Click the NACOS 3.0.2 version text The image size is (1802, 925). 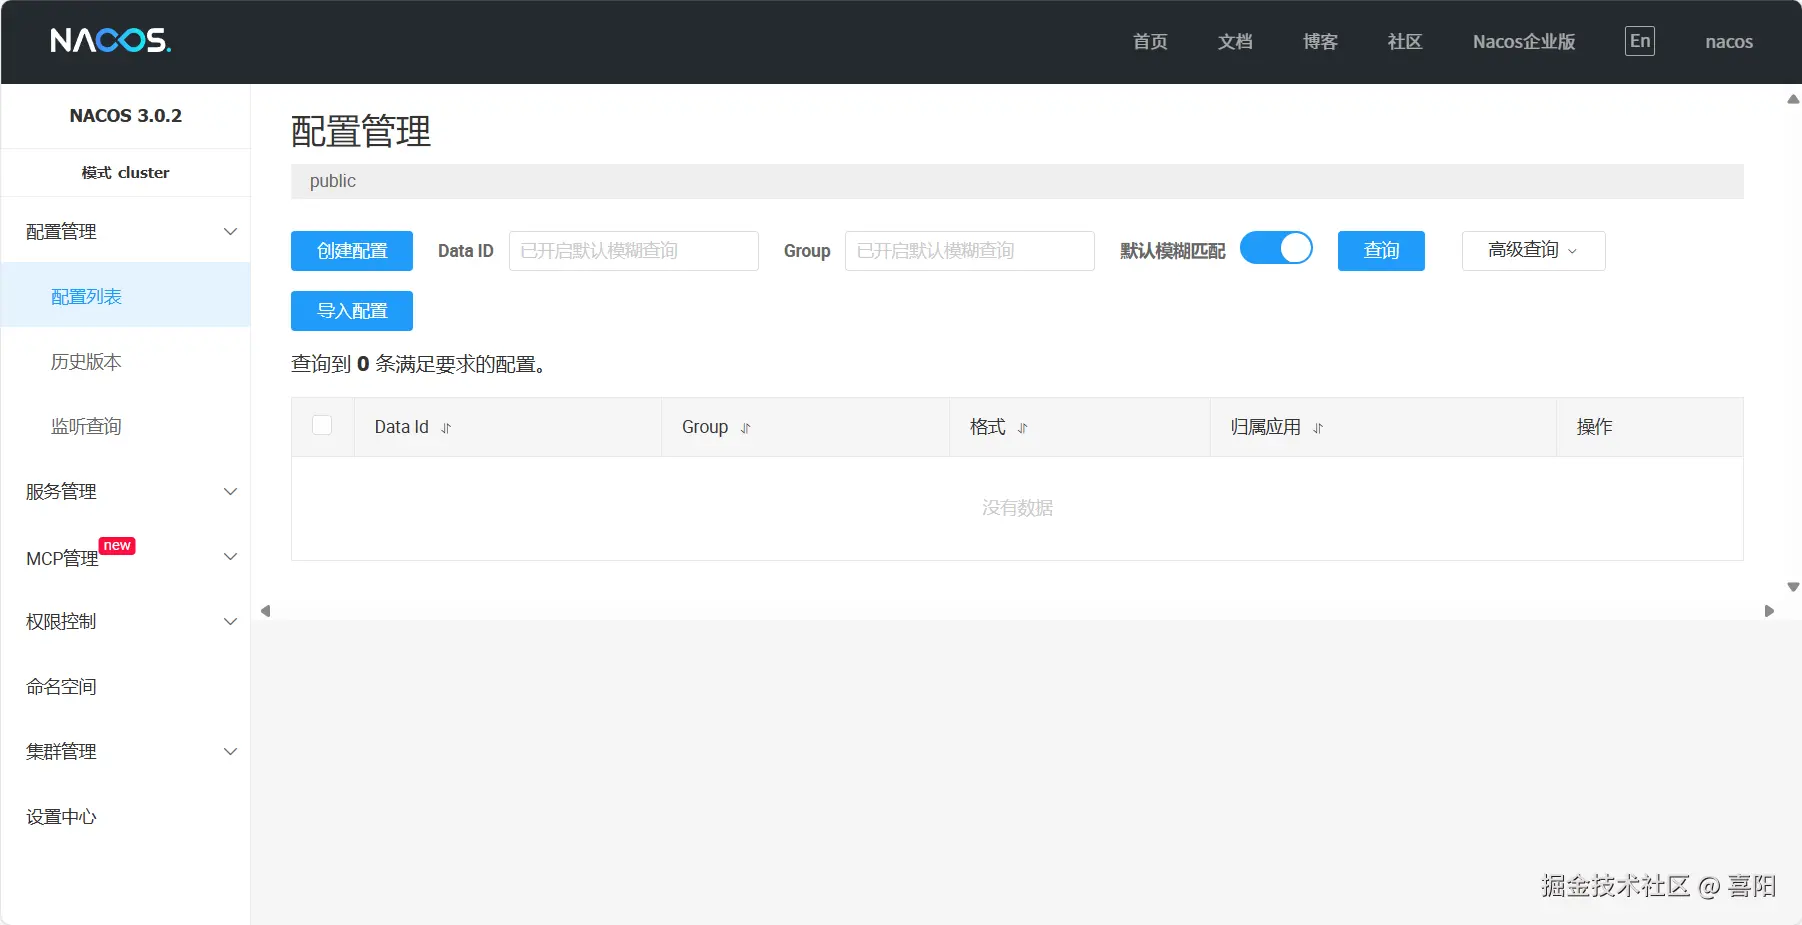point(126,115)
